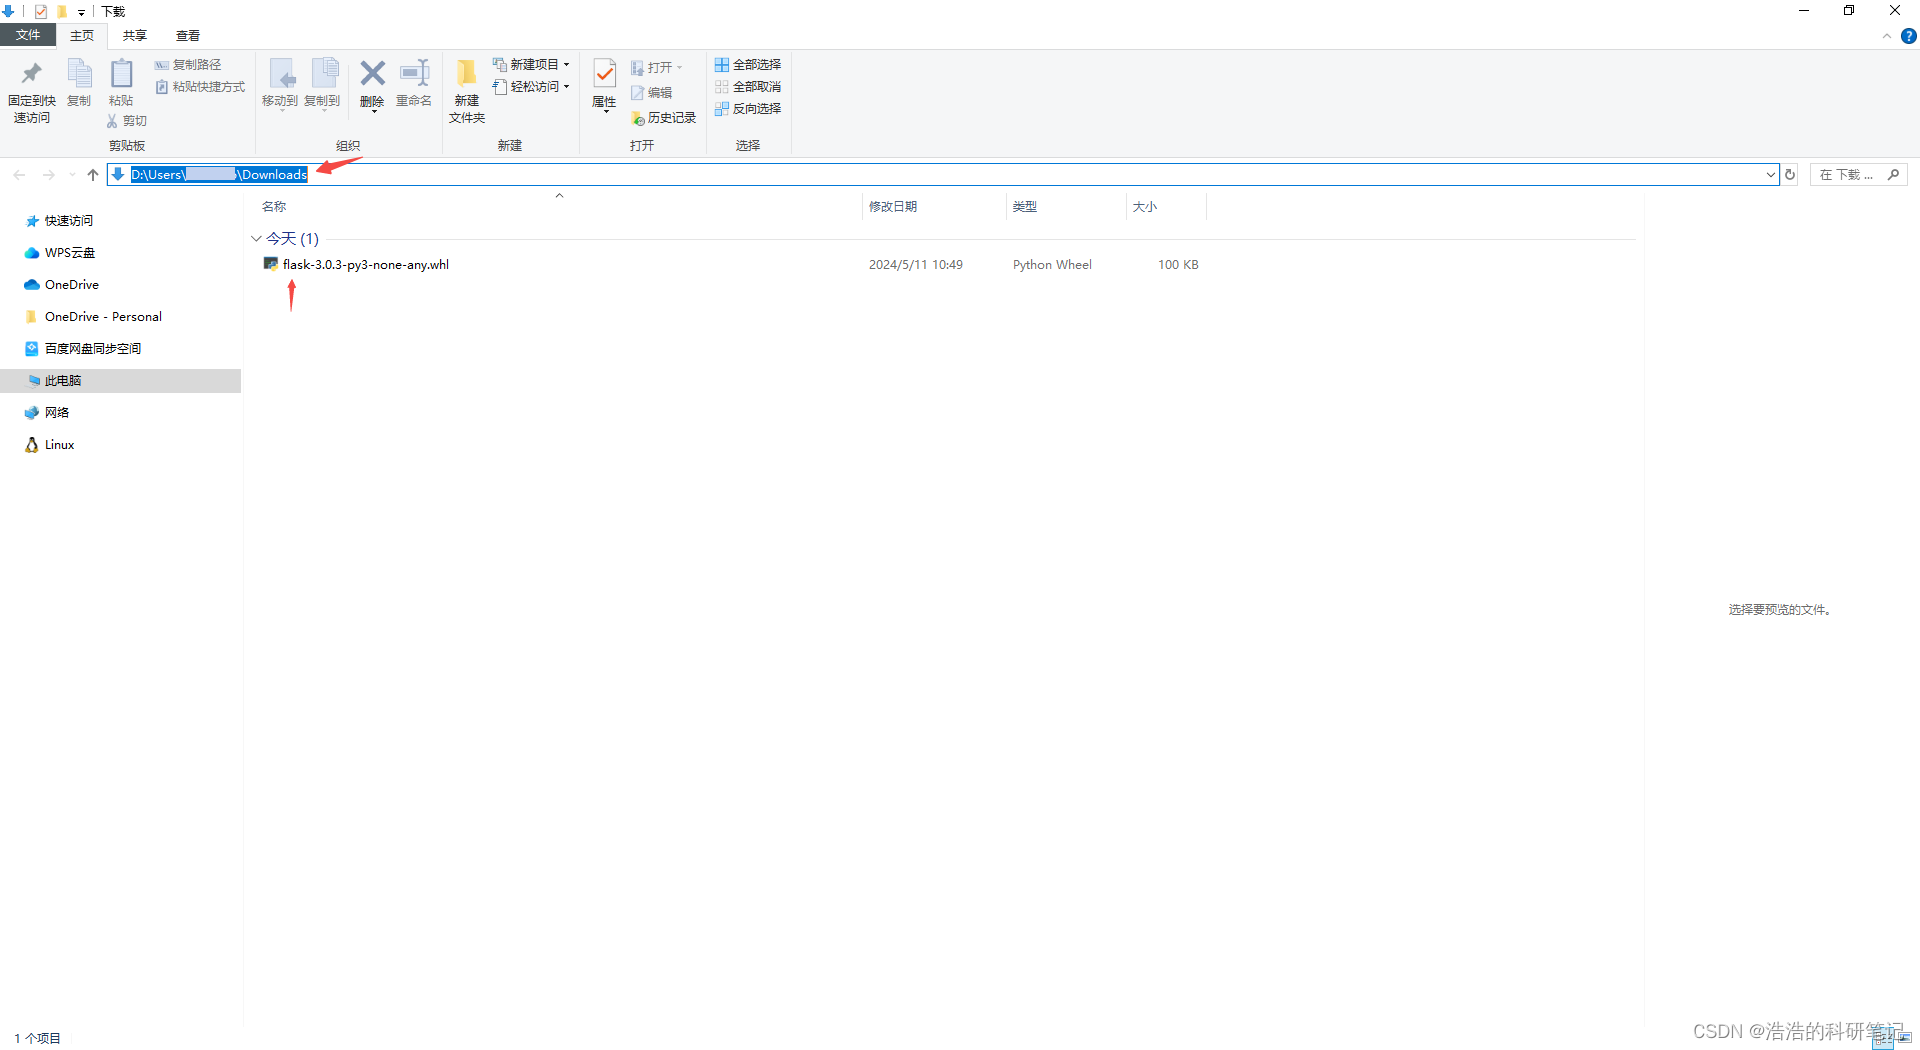The height and width of the screenshot is (1050, 1920).
Task: Switch to the 共享 share tab
Action: (135, 35)
